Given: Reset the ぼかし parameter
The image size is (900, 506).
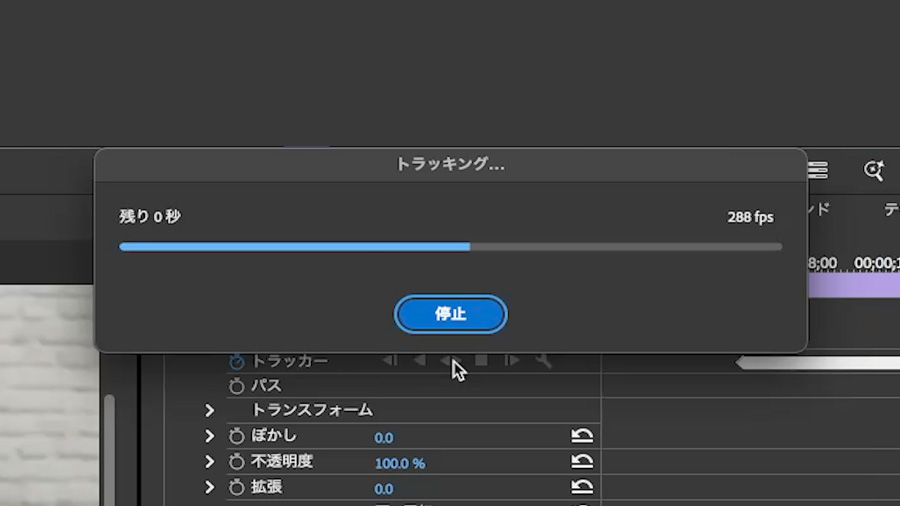Looking at the screenshot, I should [x=581, y=436].
